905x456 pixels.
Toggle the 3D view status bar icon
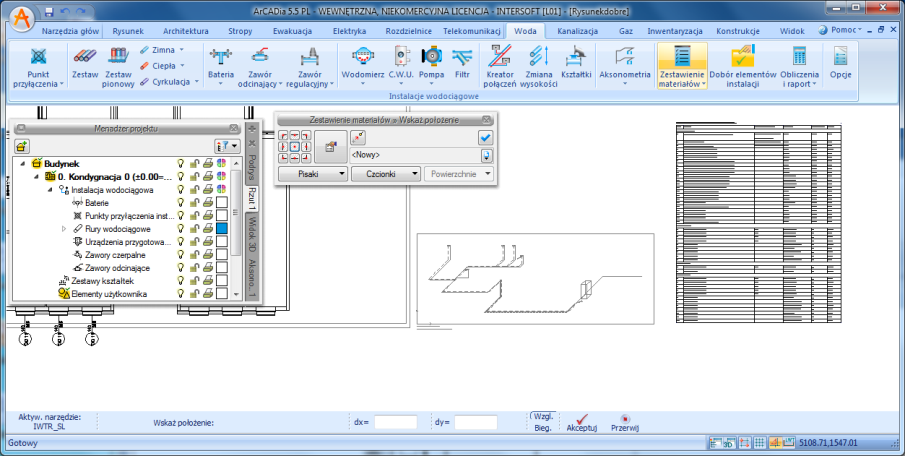728,443
